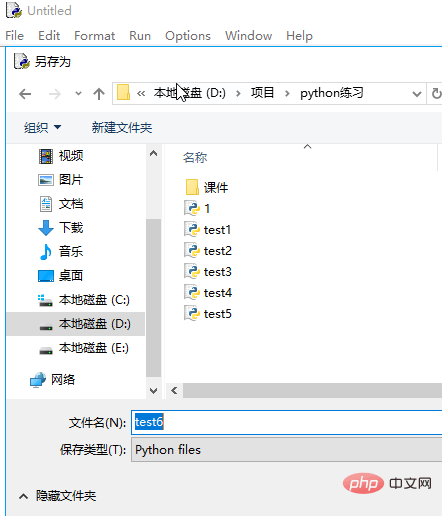Click the network icon
Screen dimensions: 442x516
[38, 380]
